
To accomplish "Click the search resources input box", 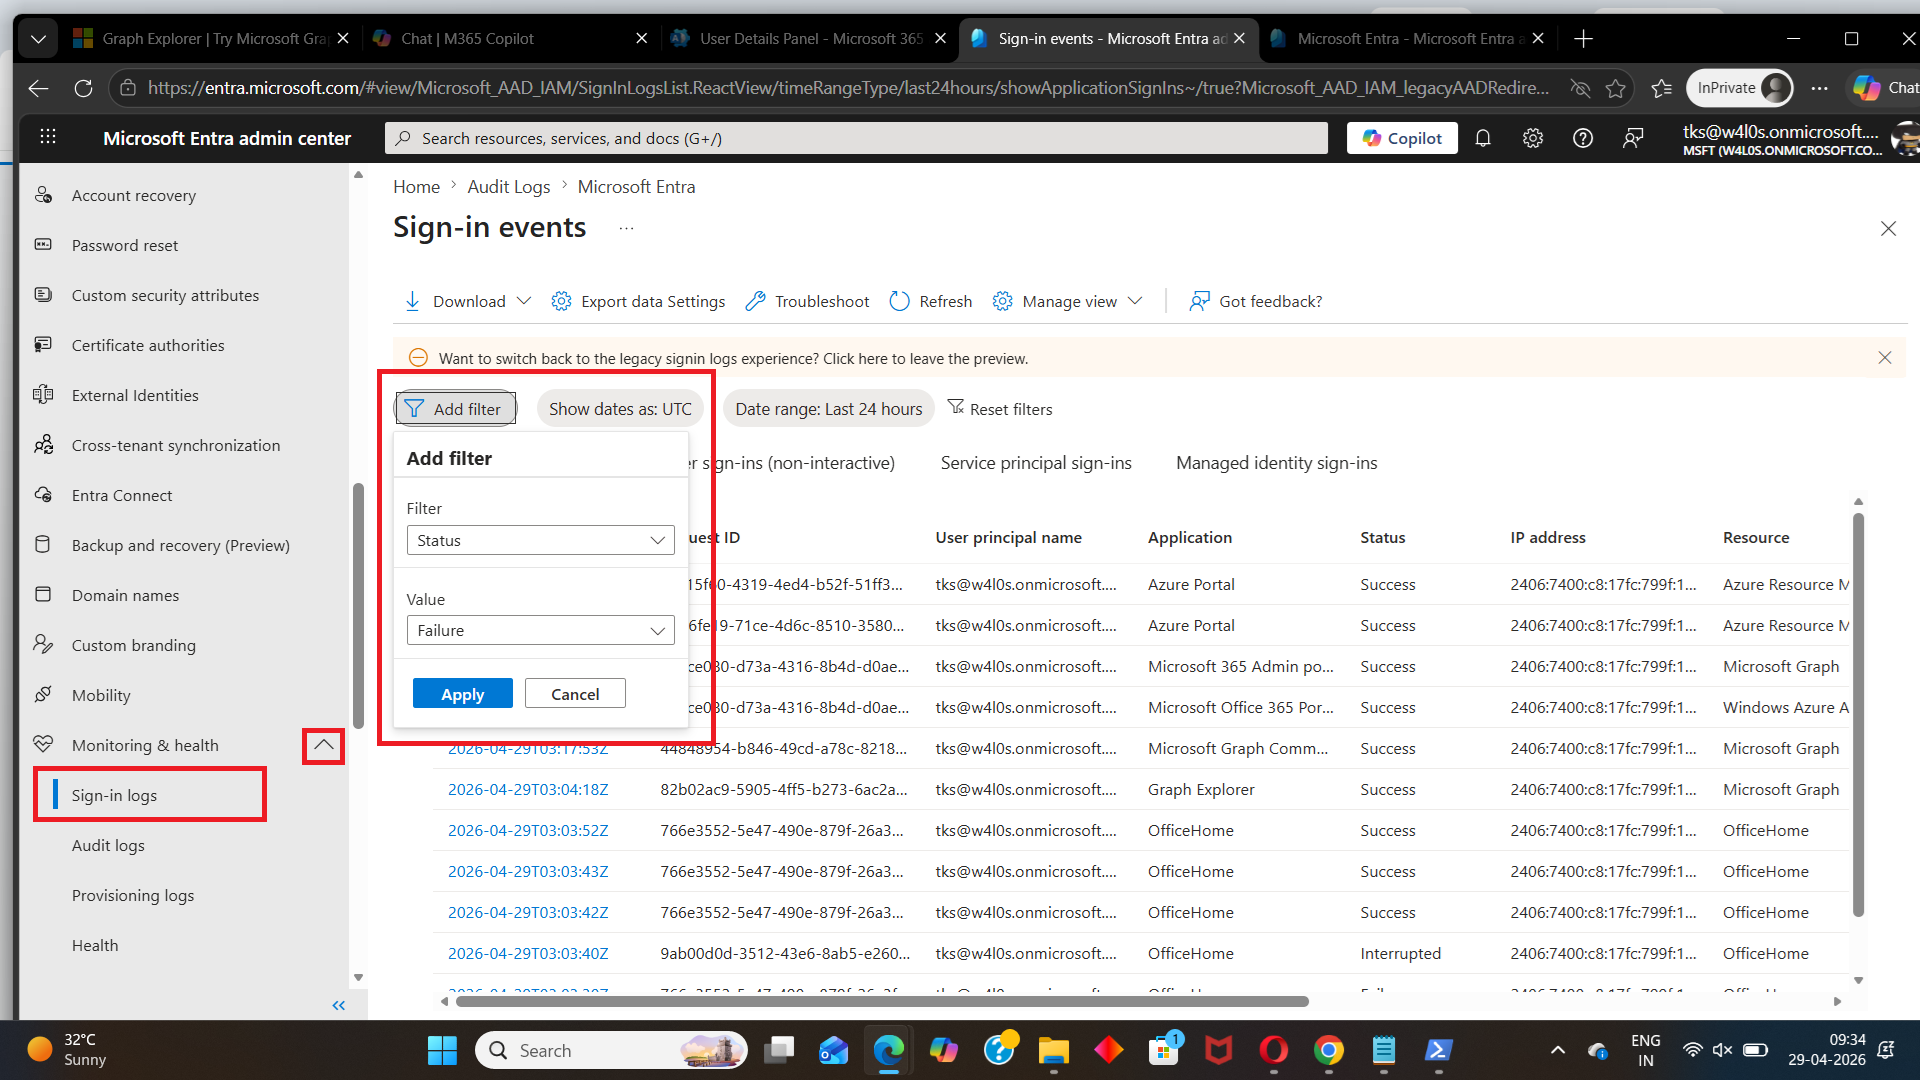I will click(x=856, y=138).
